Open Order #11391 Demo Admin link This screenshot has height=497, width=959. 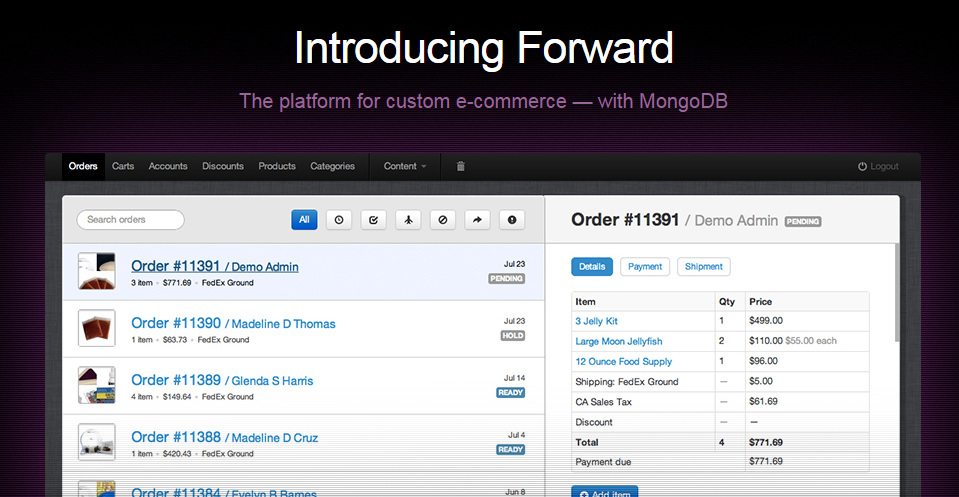point(215,267)
